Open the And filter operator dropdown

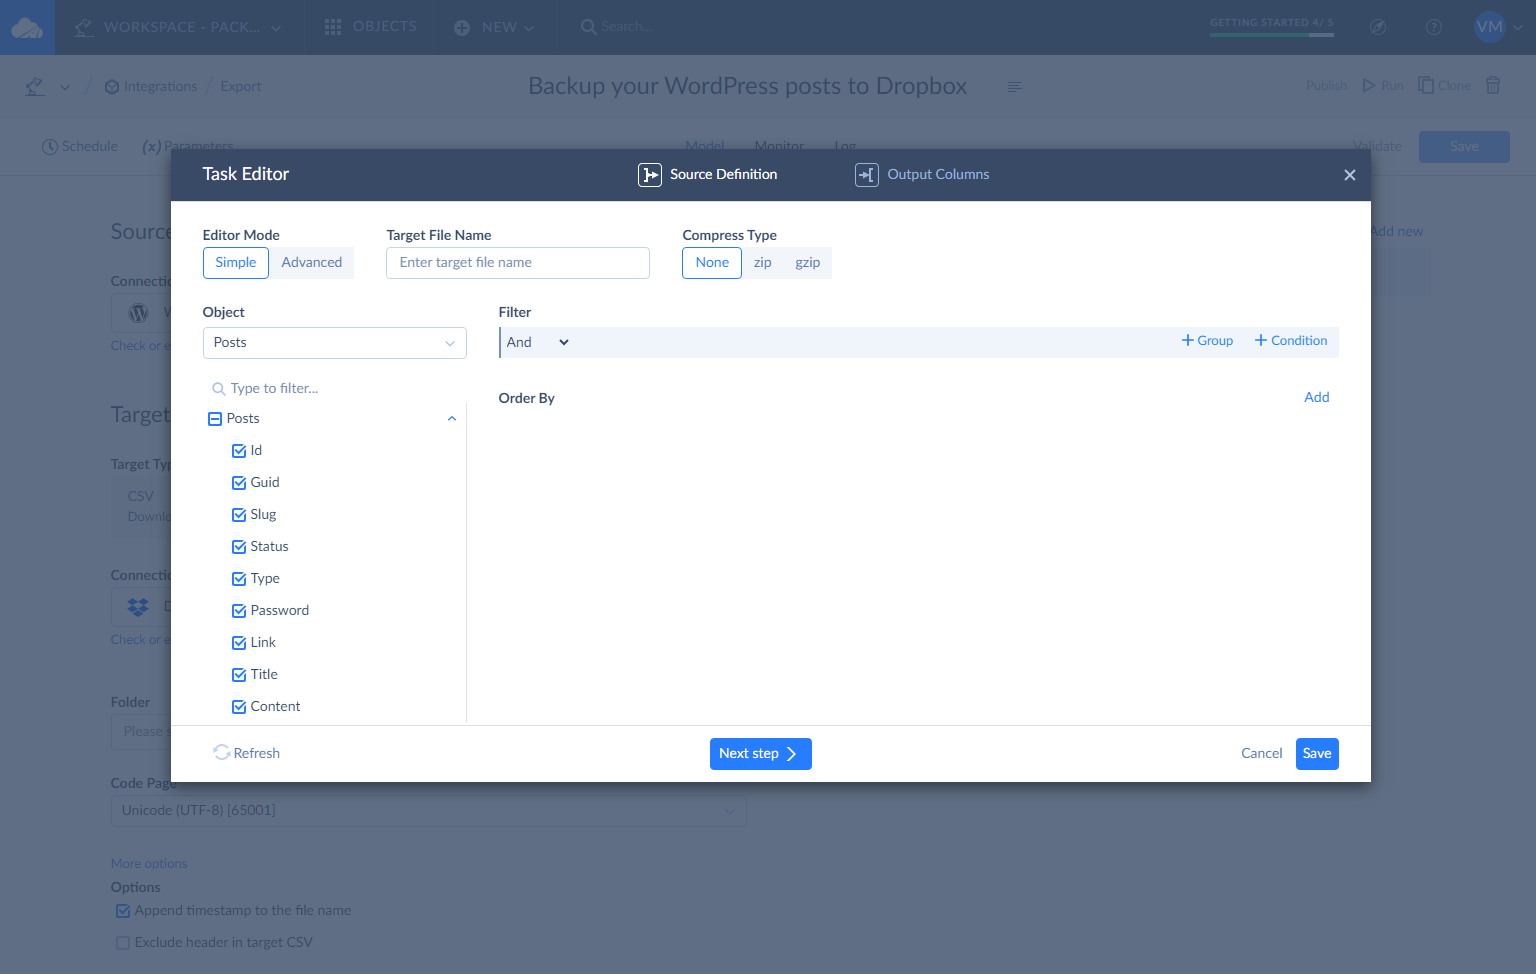(536, 341)
